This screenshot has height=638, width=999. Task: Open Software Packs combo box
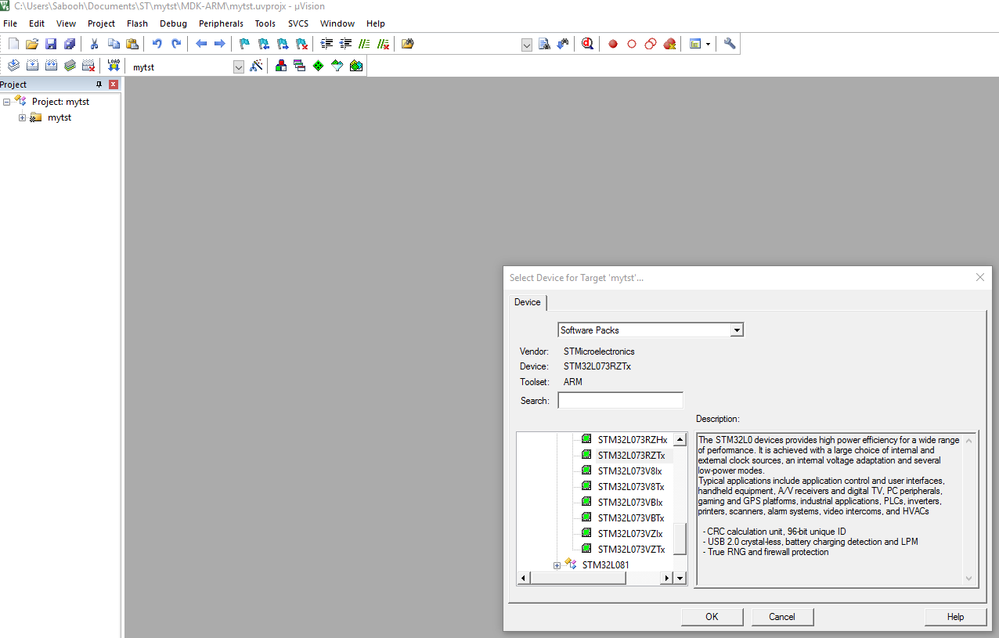tap(650, 330)
